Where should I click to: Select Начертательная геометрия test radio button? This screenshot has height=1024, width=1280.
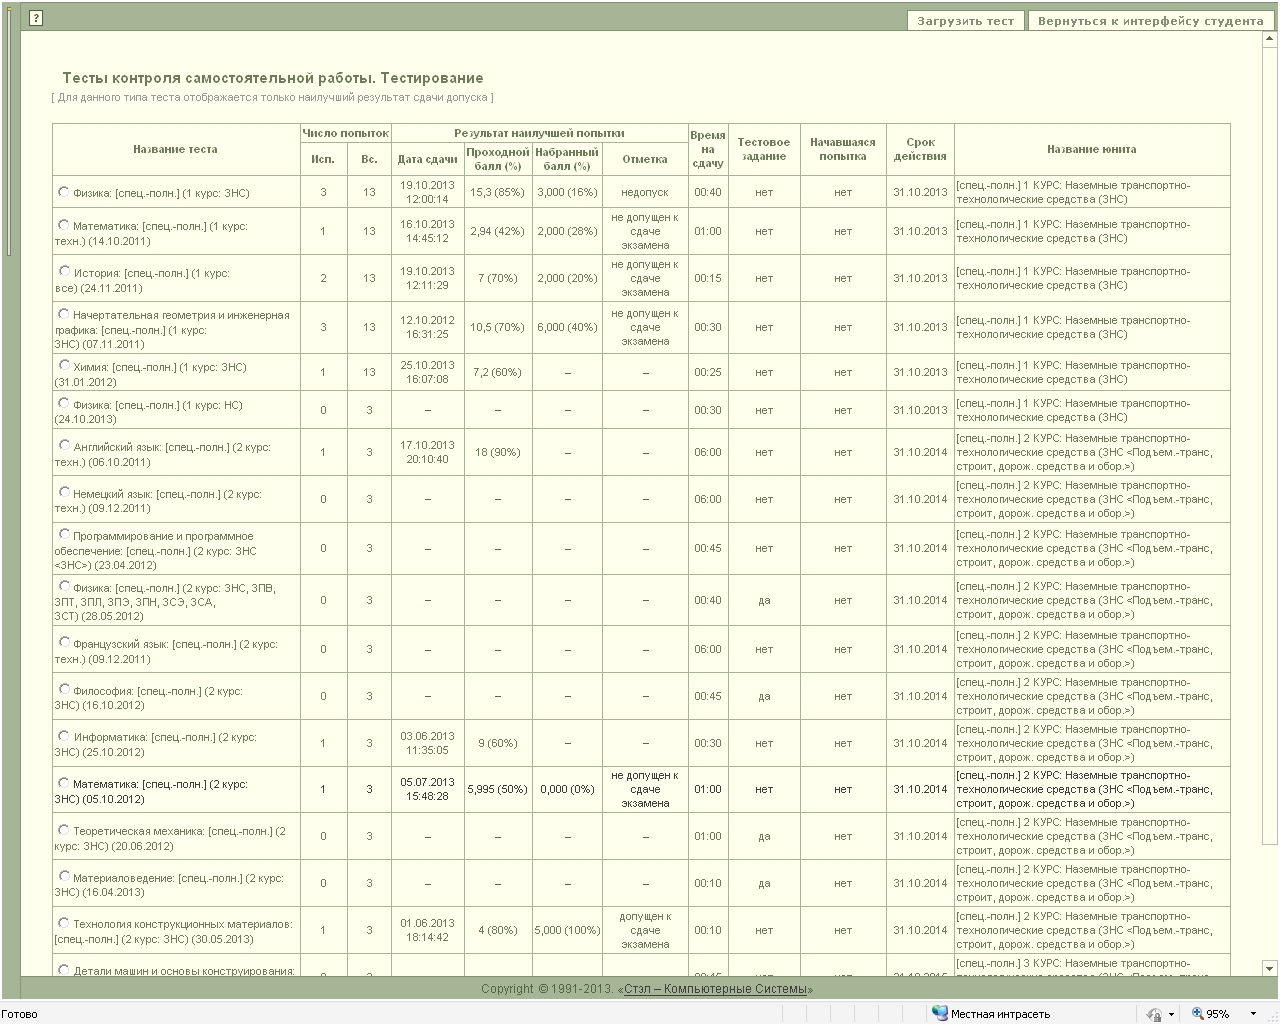pyautogui.click(x=64, y=314)
